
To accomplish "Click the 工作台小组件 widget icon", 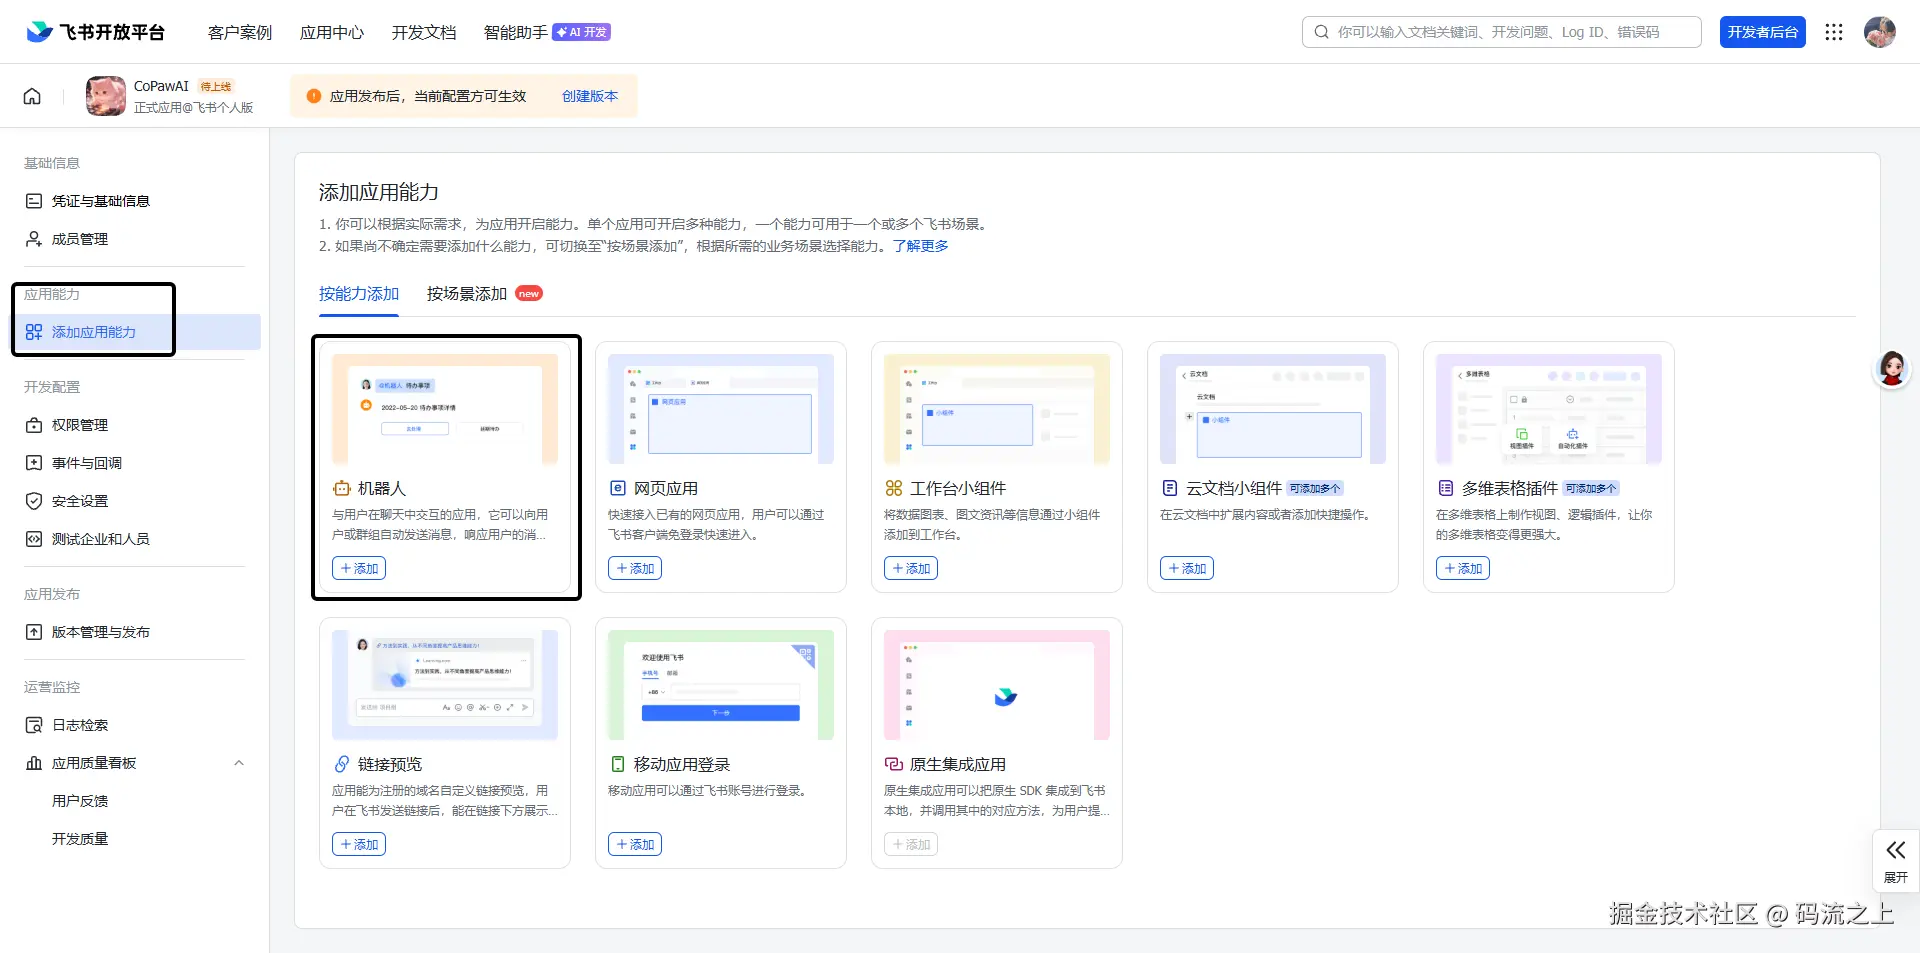I will (894, 488).
